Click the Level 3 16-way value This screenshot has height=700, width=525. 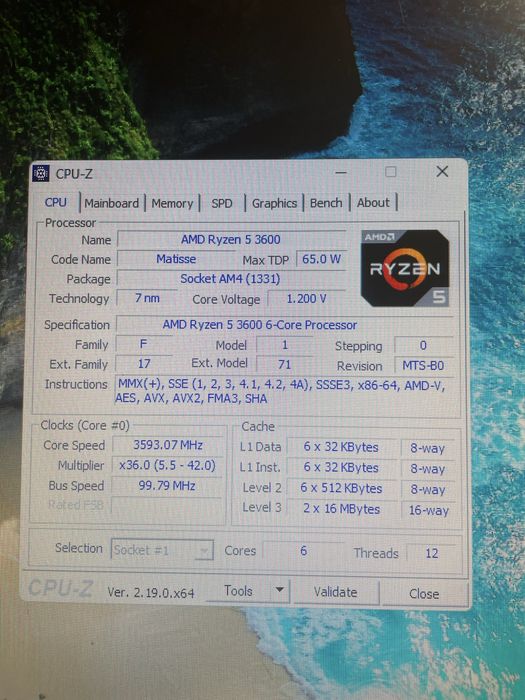pyautogui.click(x=429, y=510)
